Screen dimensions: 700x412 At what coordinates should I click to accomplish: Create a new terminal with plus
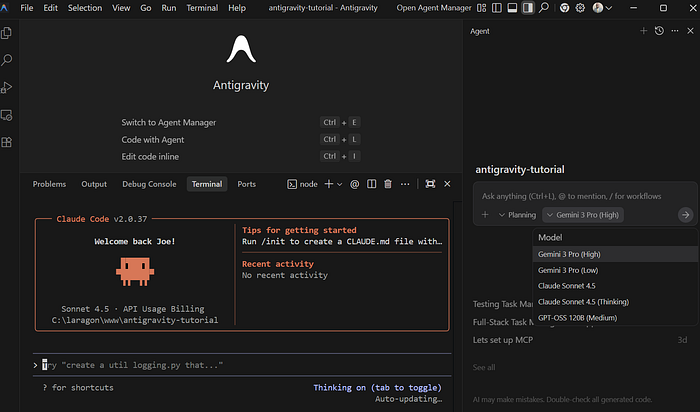tap(329, 184)
